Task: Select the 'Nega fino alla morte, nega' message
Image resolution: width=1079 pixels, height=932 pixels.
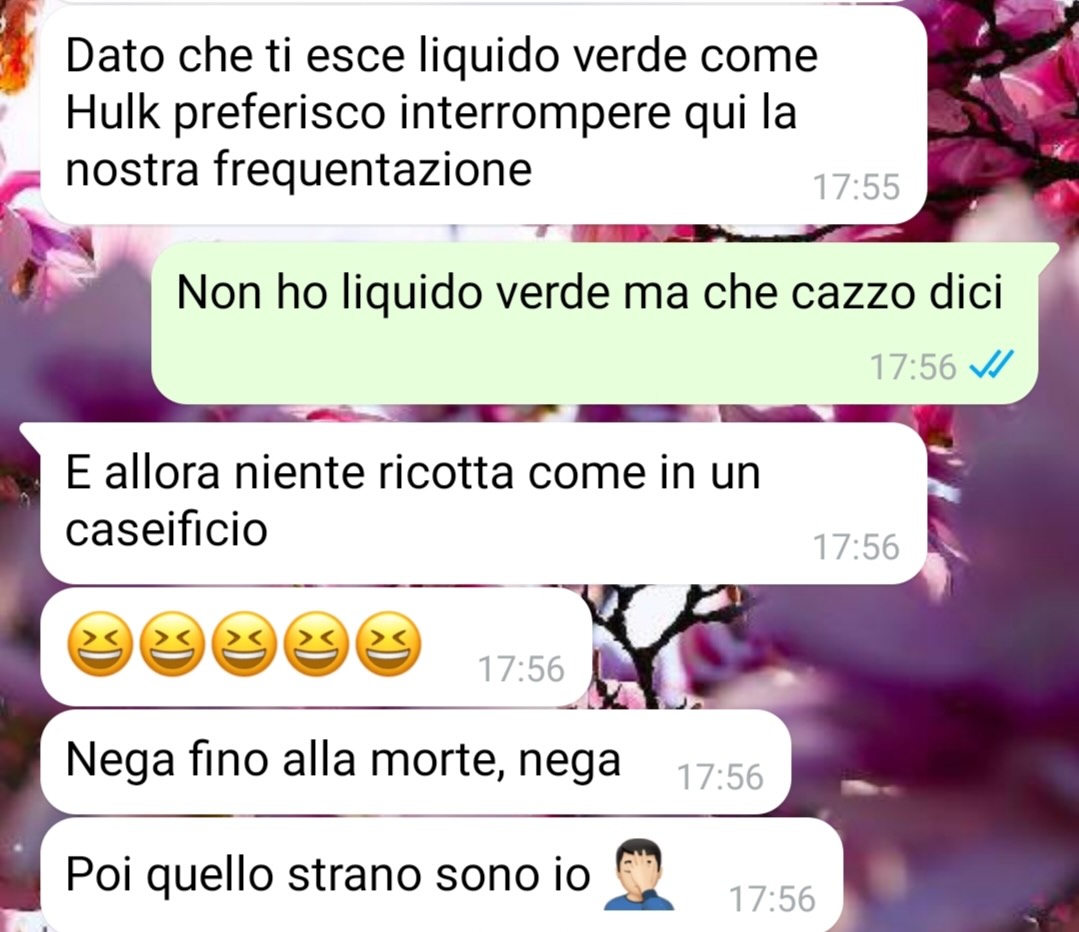Action: point(416,761)
